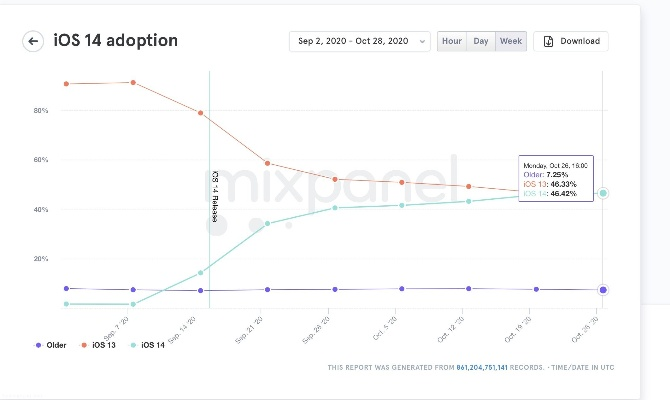Screen dimensions: 670x400
Task: Click the Download report button
Action: (x=572, y=41)
